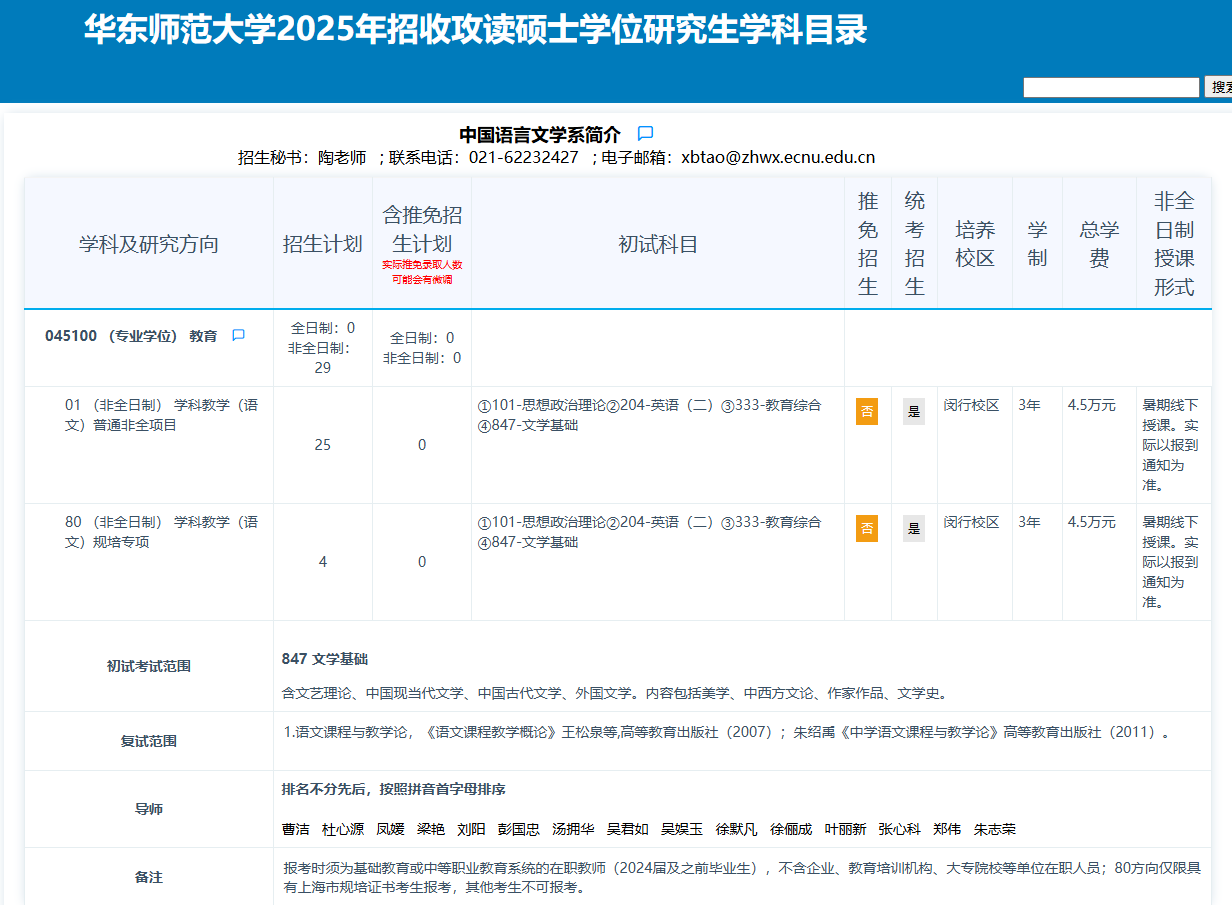Image resolution: width=1232 pixels, height=905 pixels.
Task: Click 闵行校区 in row 01
Action: tap(971, 406)
